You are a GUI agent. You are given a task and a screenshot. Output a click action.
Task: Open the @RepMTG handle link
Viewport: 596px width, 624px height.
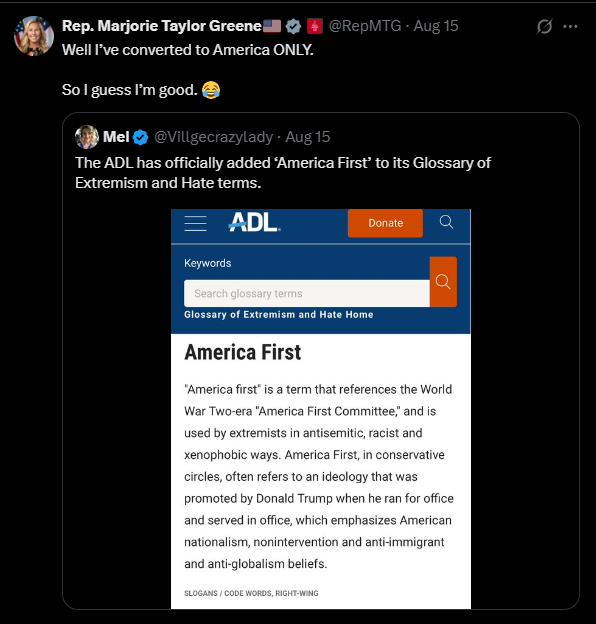(x=365, y=26)
